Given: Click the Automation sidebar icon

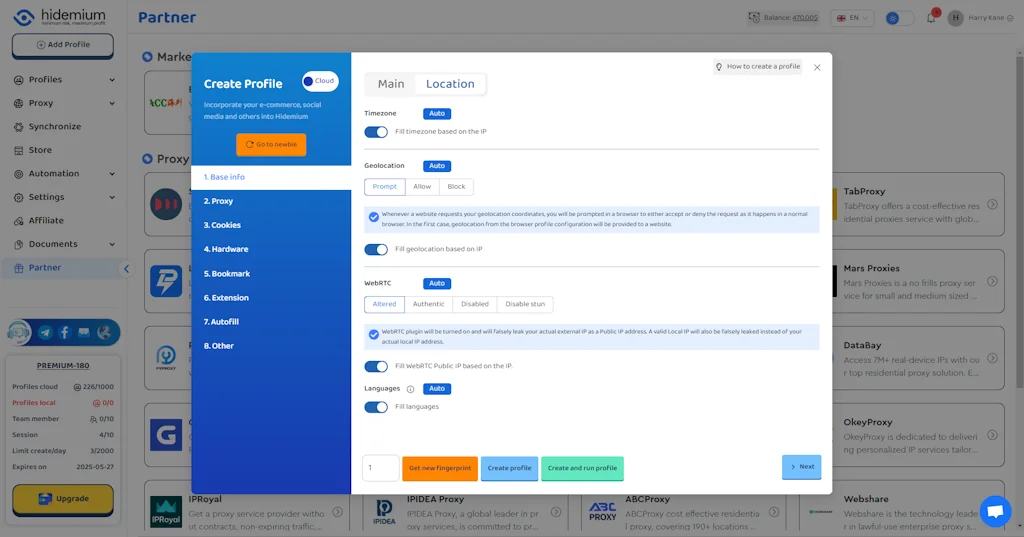Looking at the screenshot, I should pos(18,174).
